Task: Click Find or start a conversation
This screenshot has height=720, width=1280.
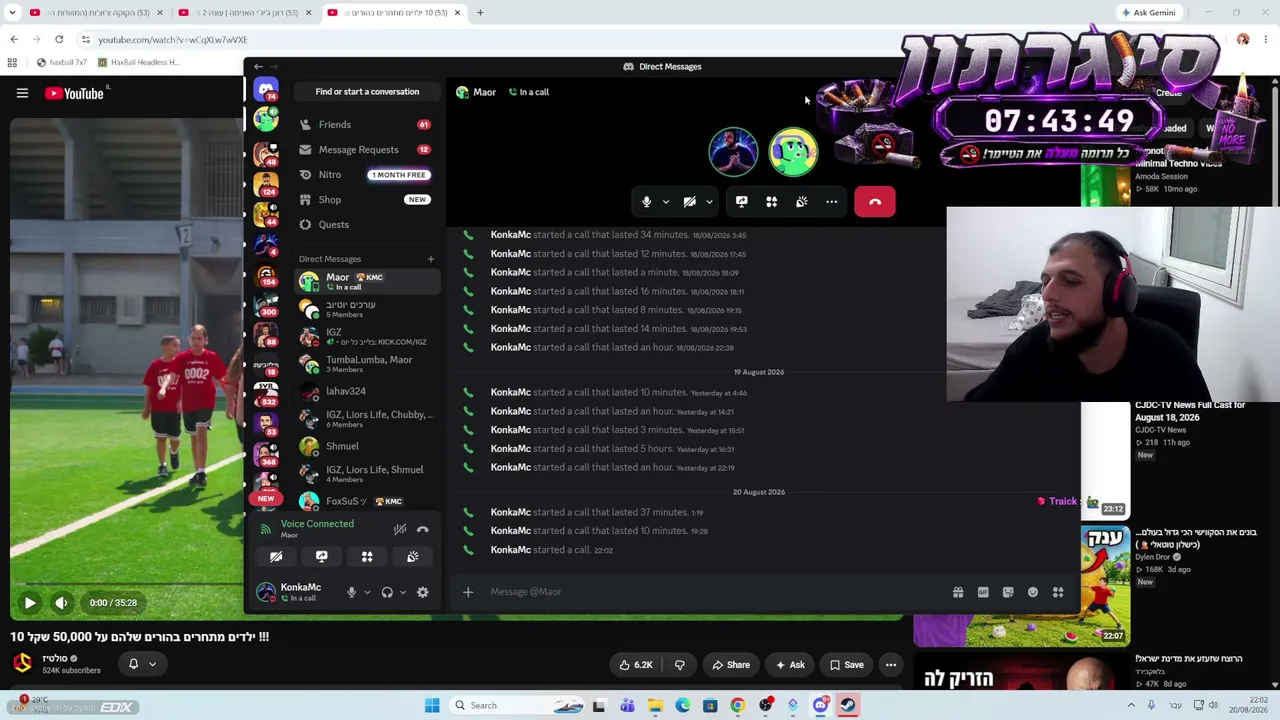Action: pos(367,92)
